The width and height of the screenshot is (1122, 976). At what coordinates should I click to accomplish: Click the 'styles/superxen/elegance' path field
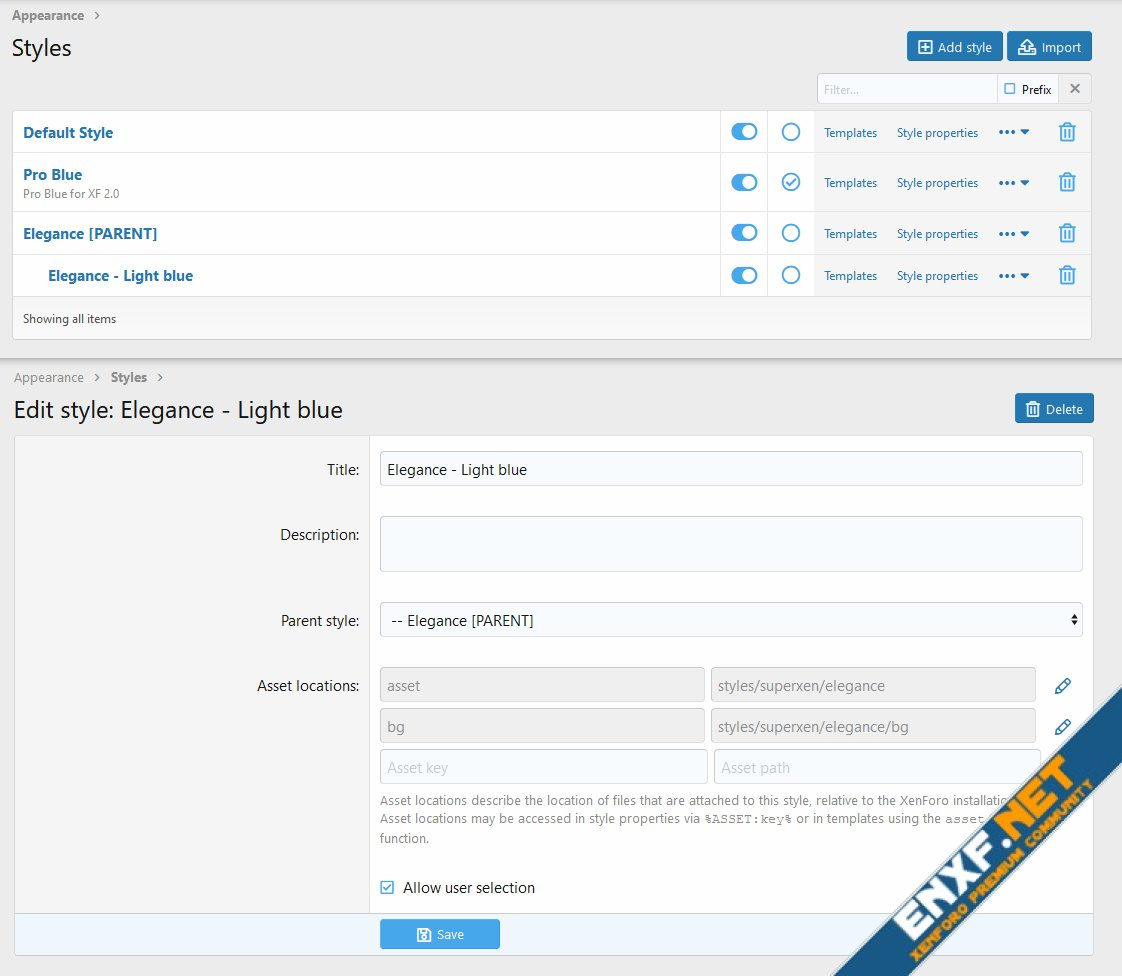[873, 685]
